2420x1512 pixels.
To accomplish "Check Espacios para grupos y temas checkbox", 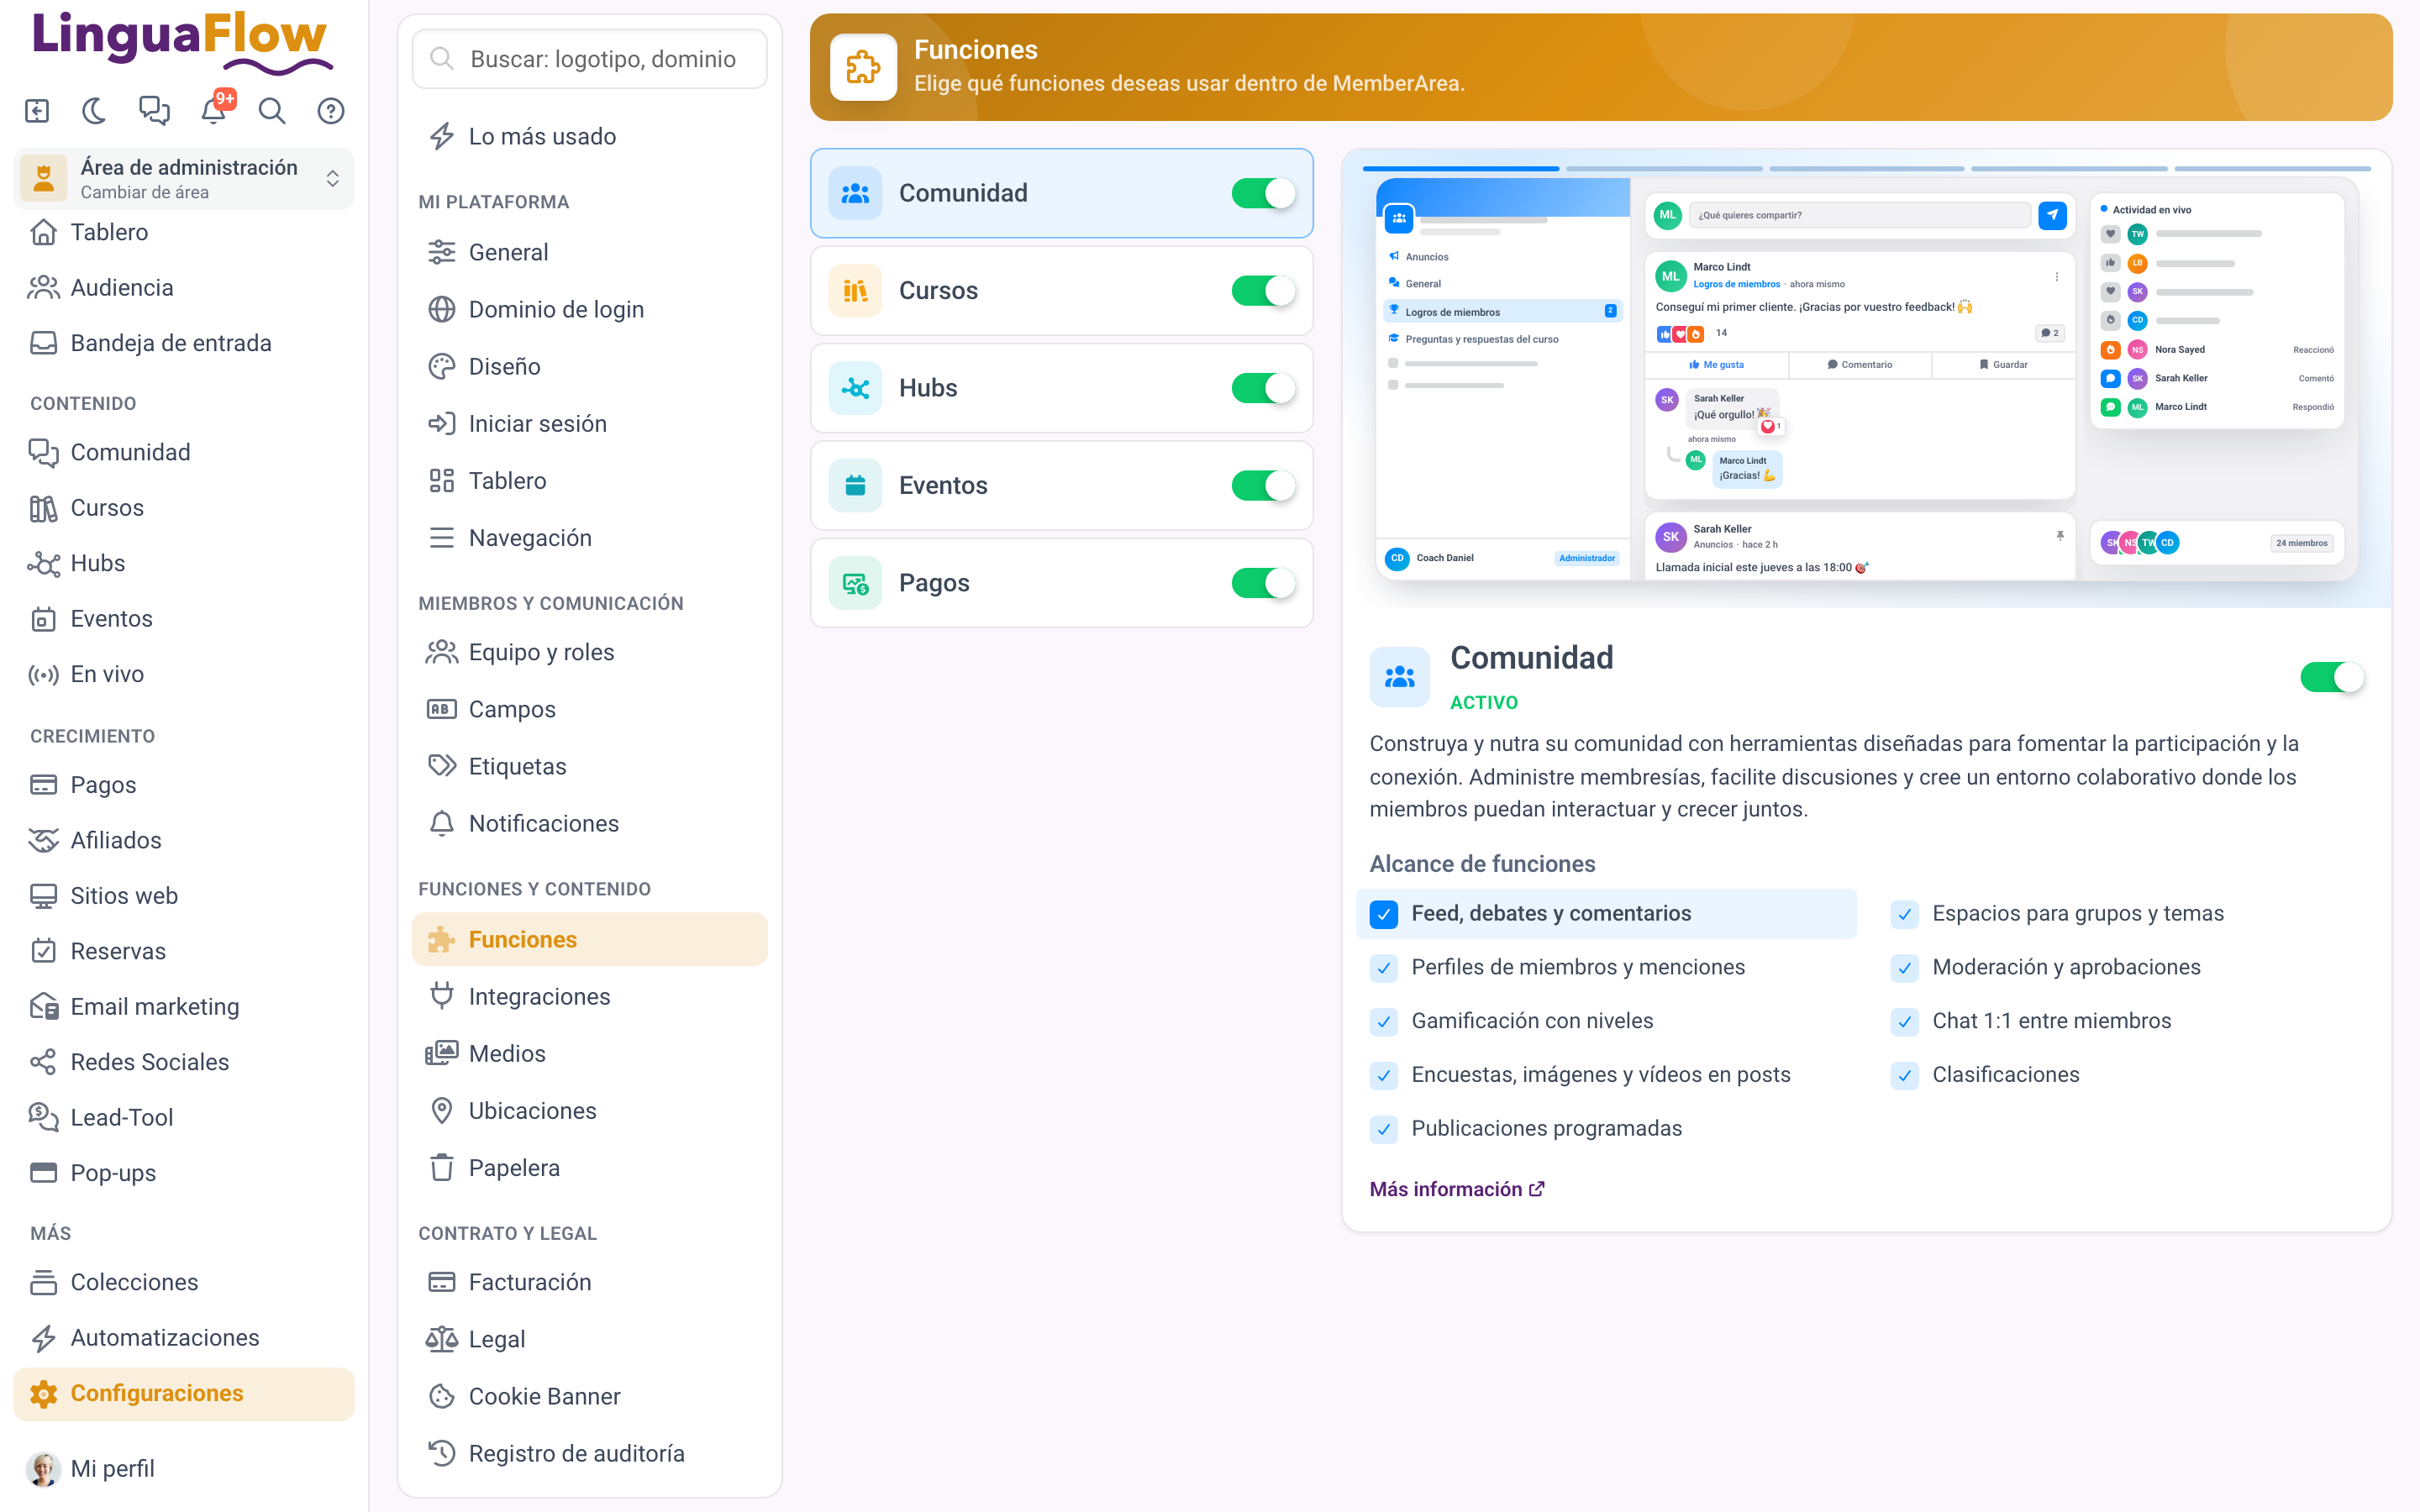I will [x=1905, y=914].
